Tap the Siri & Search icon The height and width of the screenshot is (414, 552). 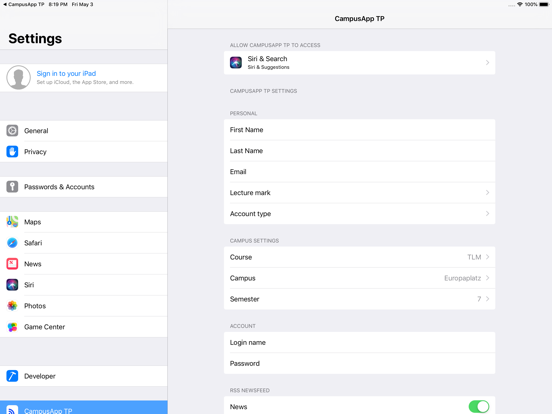(x=236, y=63)
